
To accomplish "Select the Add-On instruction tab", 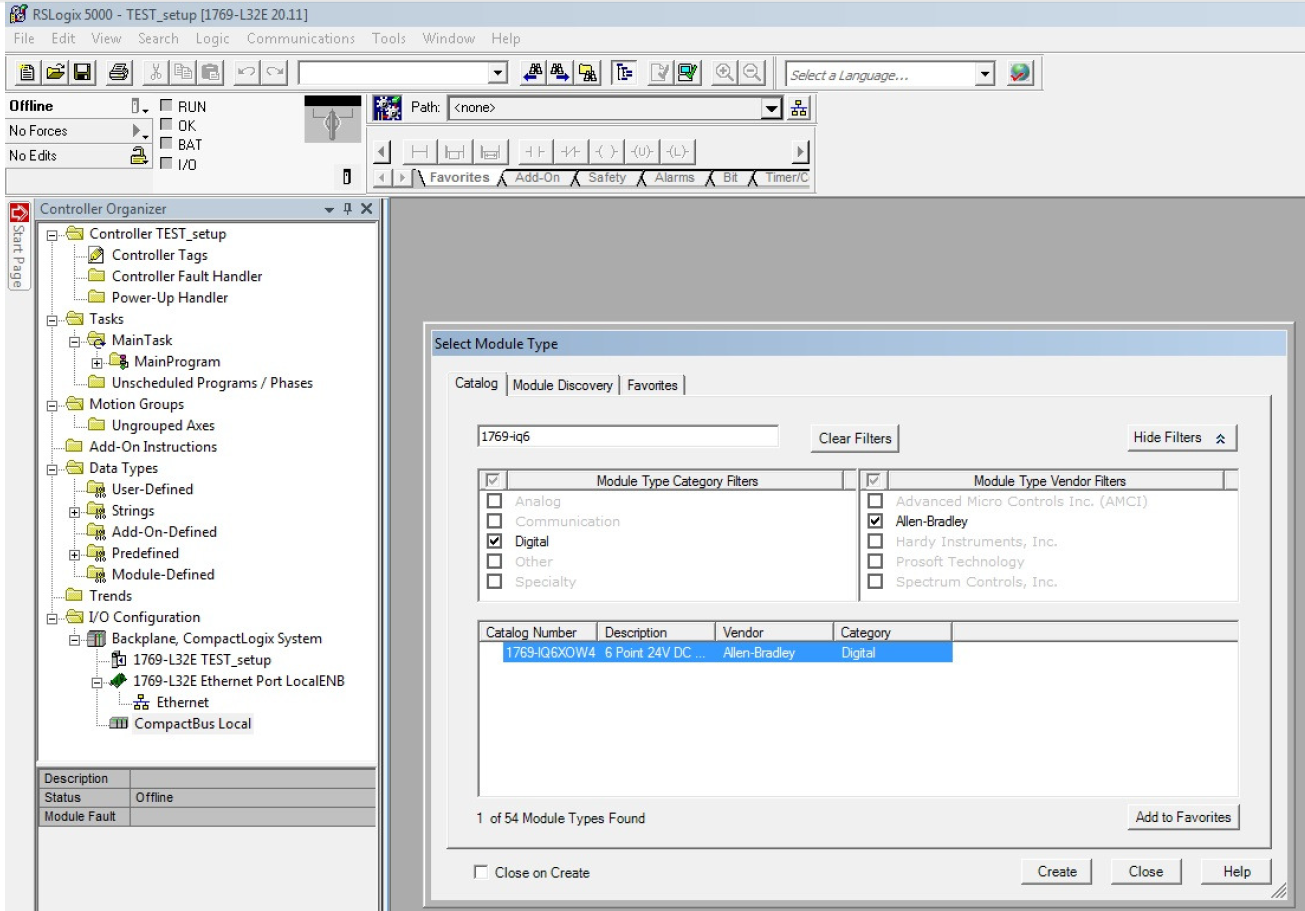I will tap(538, 177).
